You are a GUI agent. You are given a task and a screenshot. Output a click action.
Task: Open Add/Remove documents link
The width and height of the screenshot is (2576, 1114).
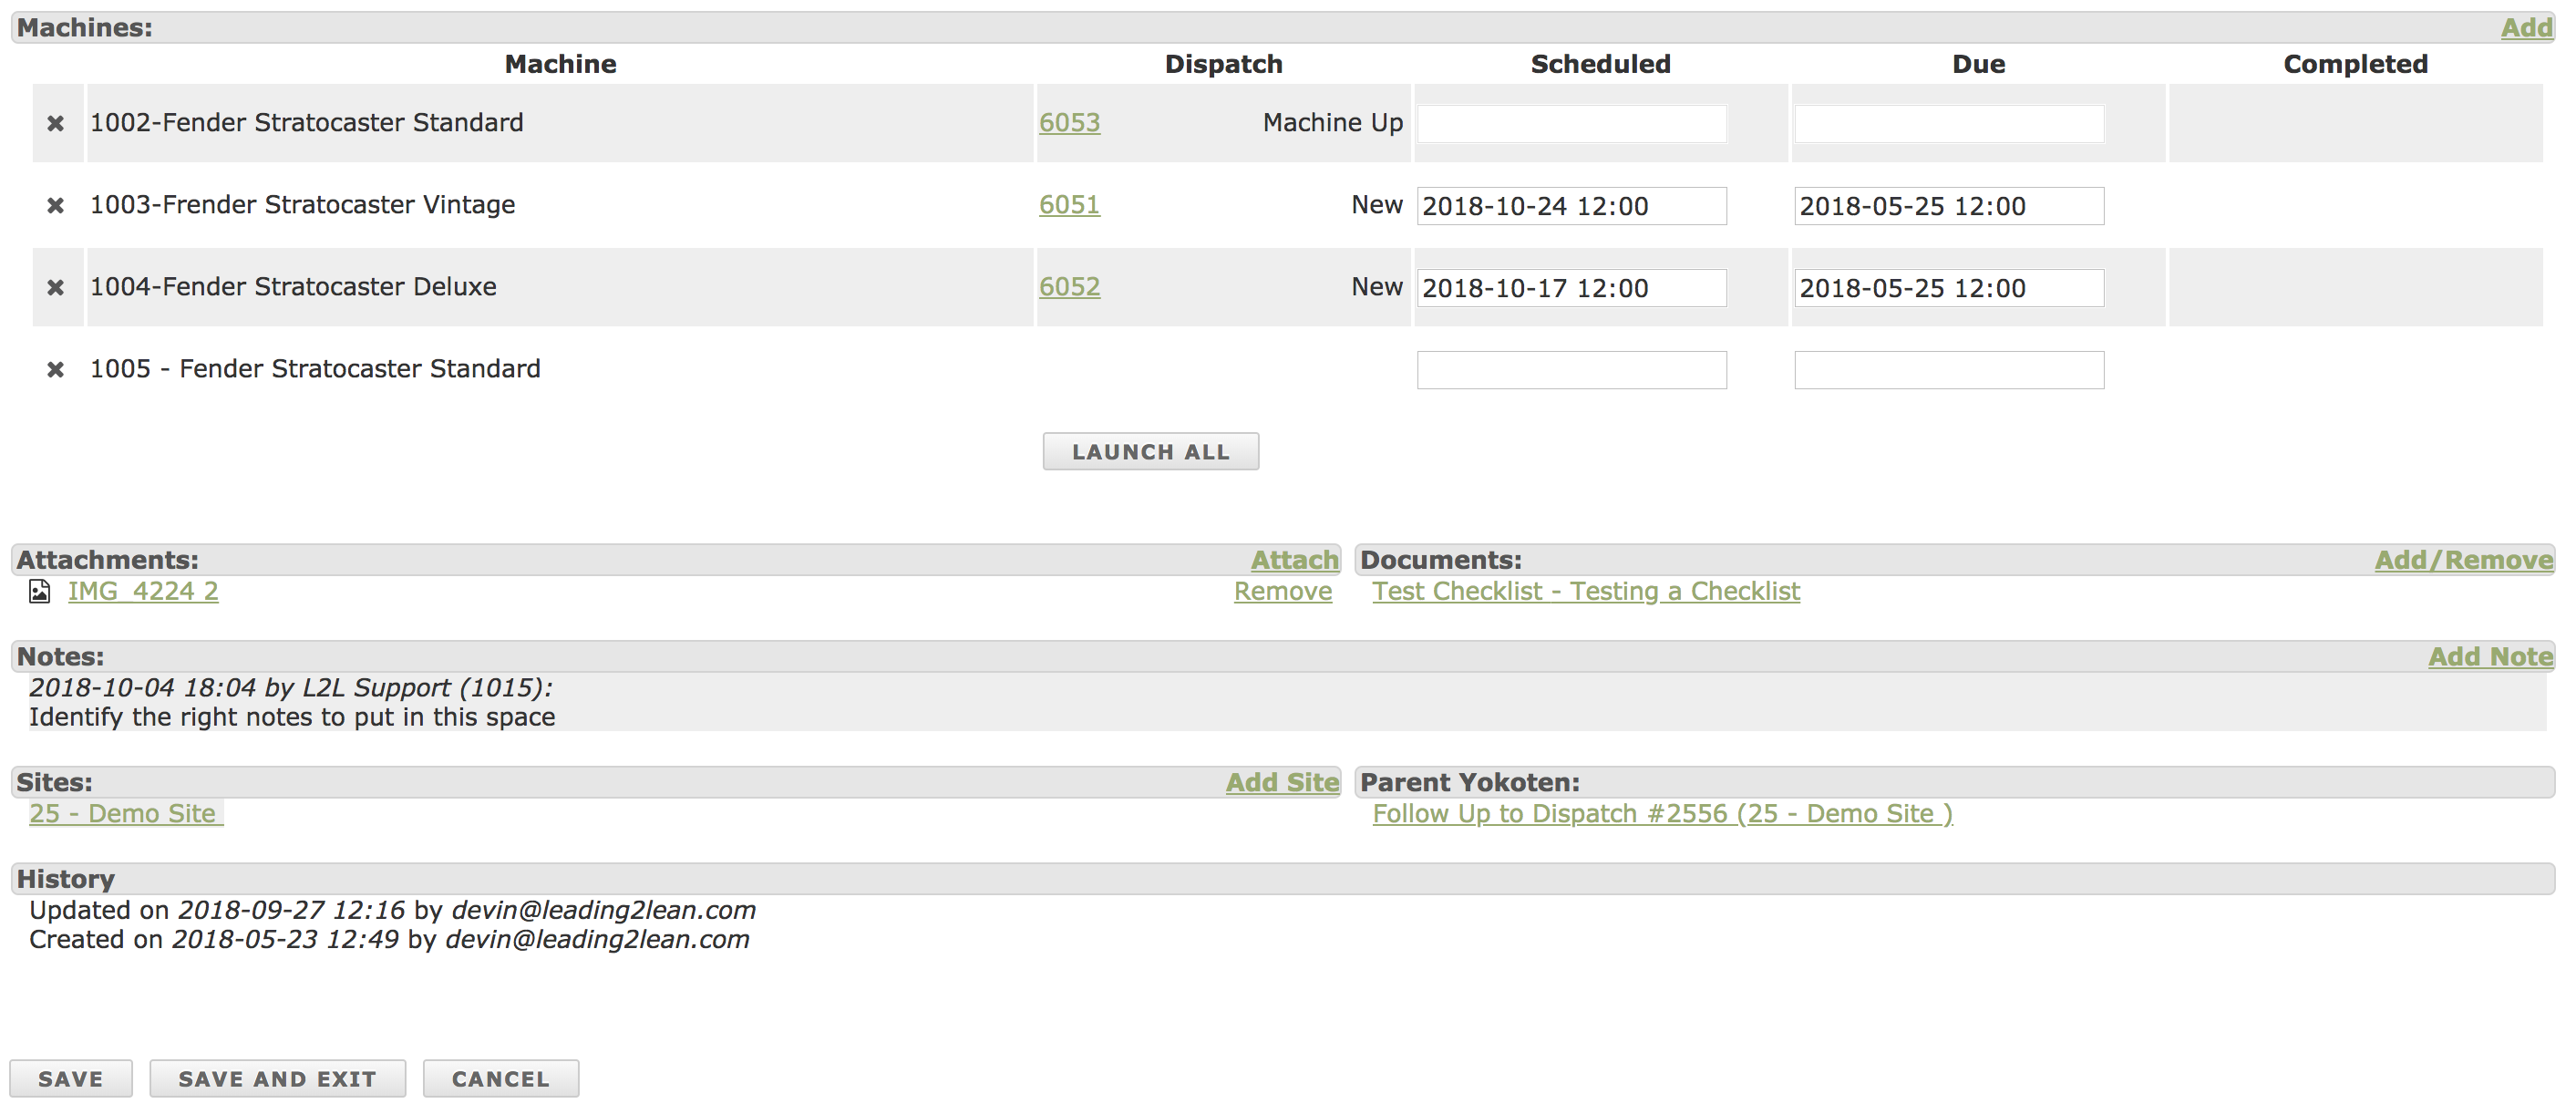[x=2463, y=560]
